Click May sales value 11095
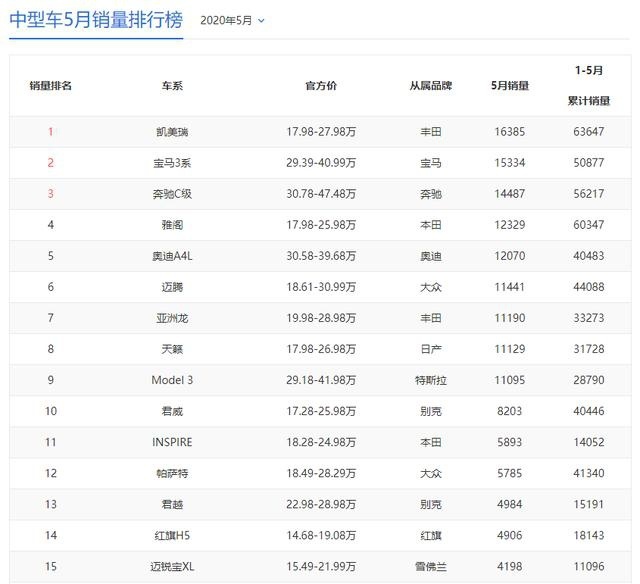 click(510, 380)
